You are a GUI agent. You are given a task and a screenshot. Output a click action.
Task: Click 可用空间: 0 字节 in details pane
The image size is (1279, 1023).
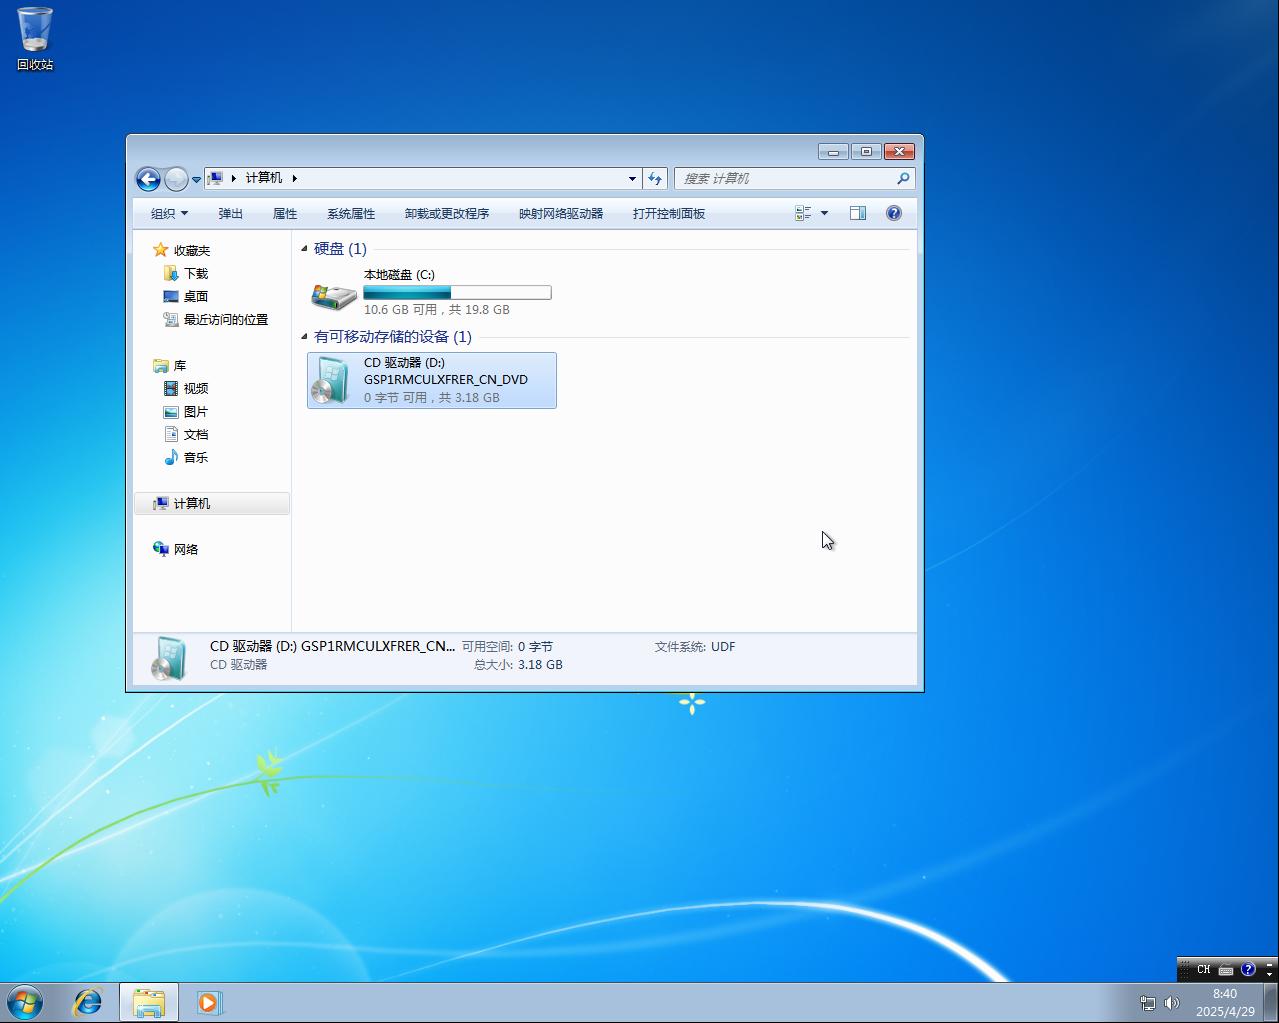[507, 647]
